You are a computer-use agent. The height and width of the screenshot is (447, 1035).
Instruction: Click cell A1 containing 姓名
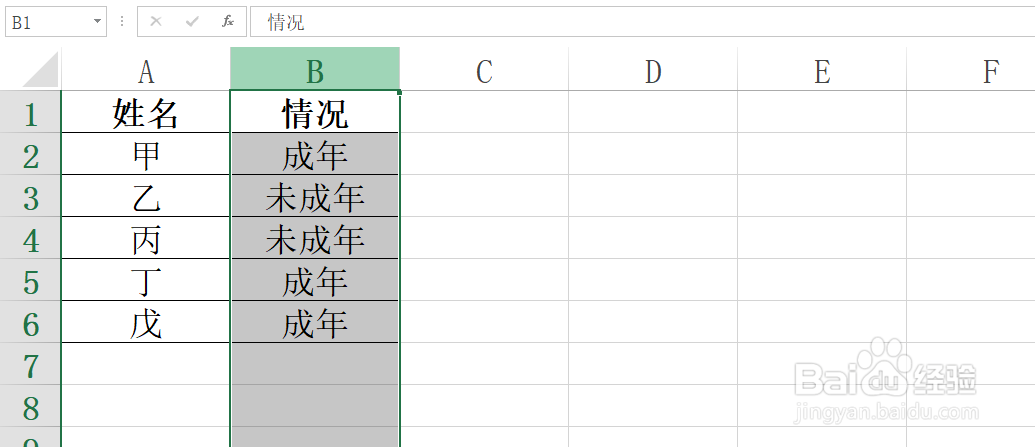point(146,113)
